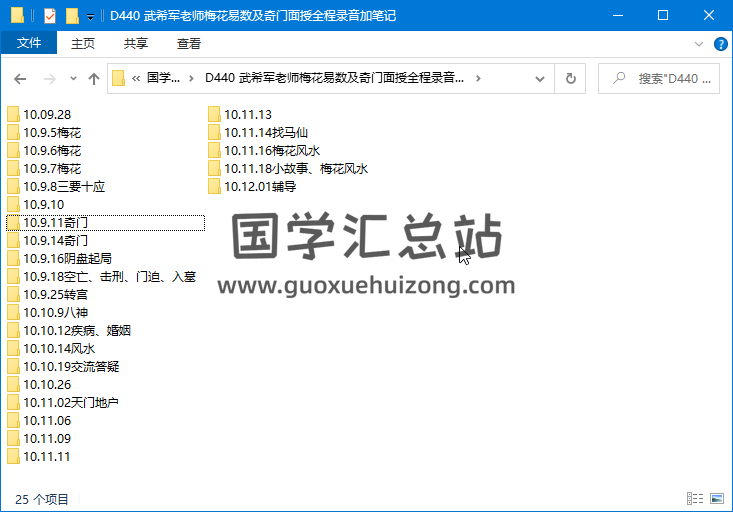Go up one folder level

[94, 79]
